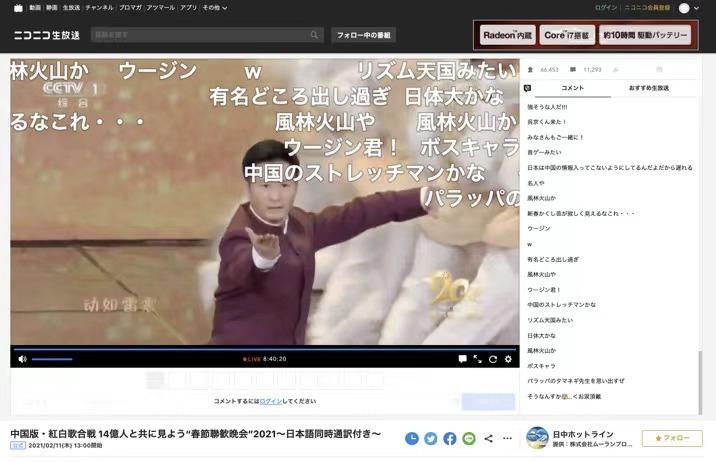
Task: Open the アツマール menu link
Action: pyautogui.click(x=161, y=8)
